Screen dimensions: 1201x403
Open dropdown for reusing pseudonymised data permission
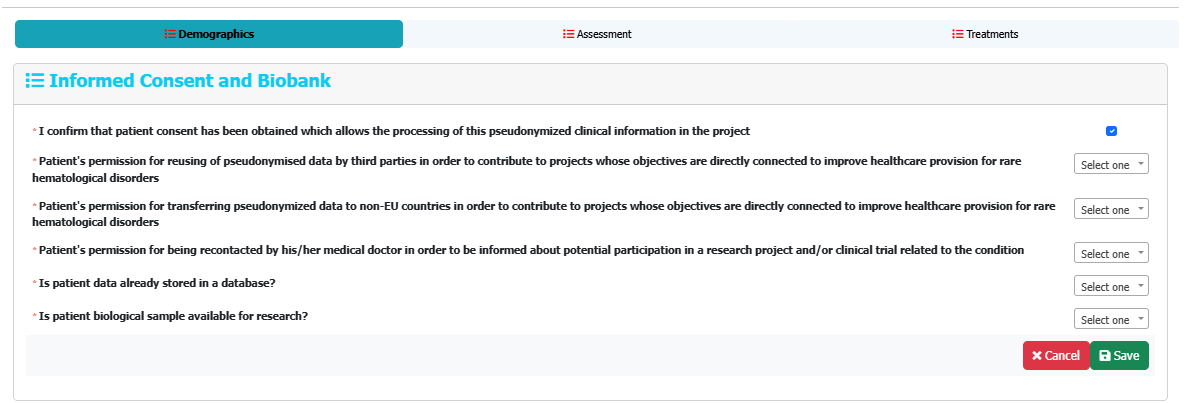[x=1111, y=165]
